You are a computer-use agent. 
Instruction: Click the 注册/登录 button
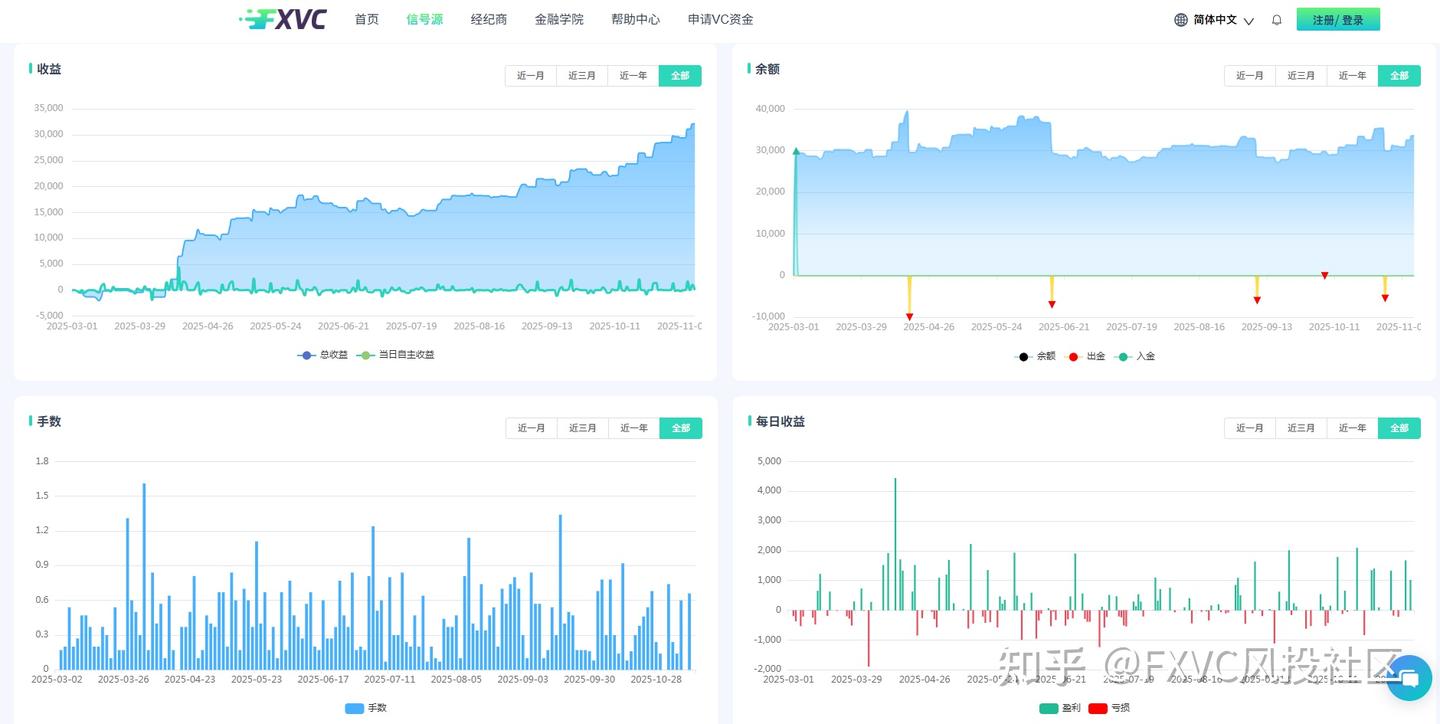[1338, 18]
